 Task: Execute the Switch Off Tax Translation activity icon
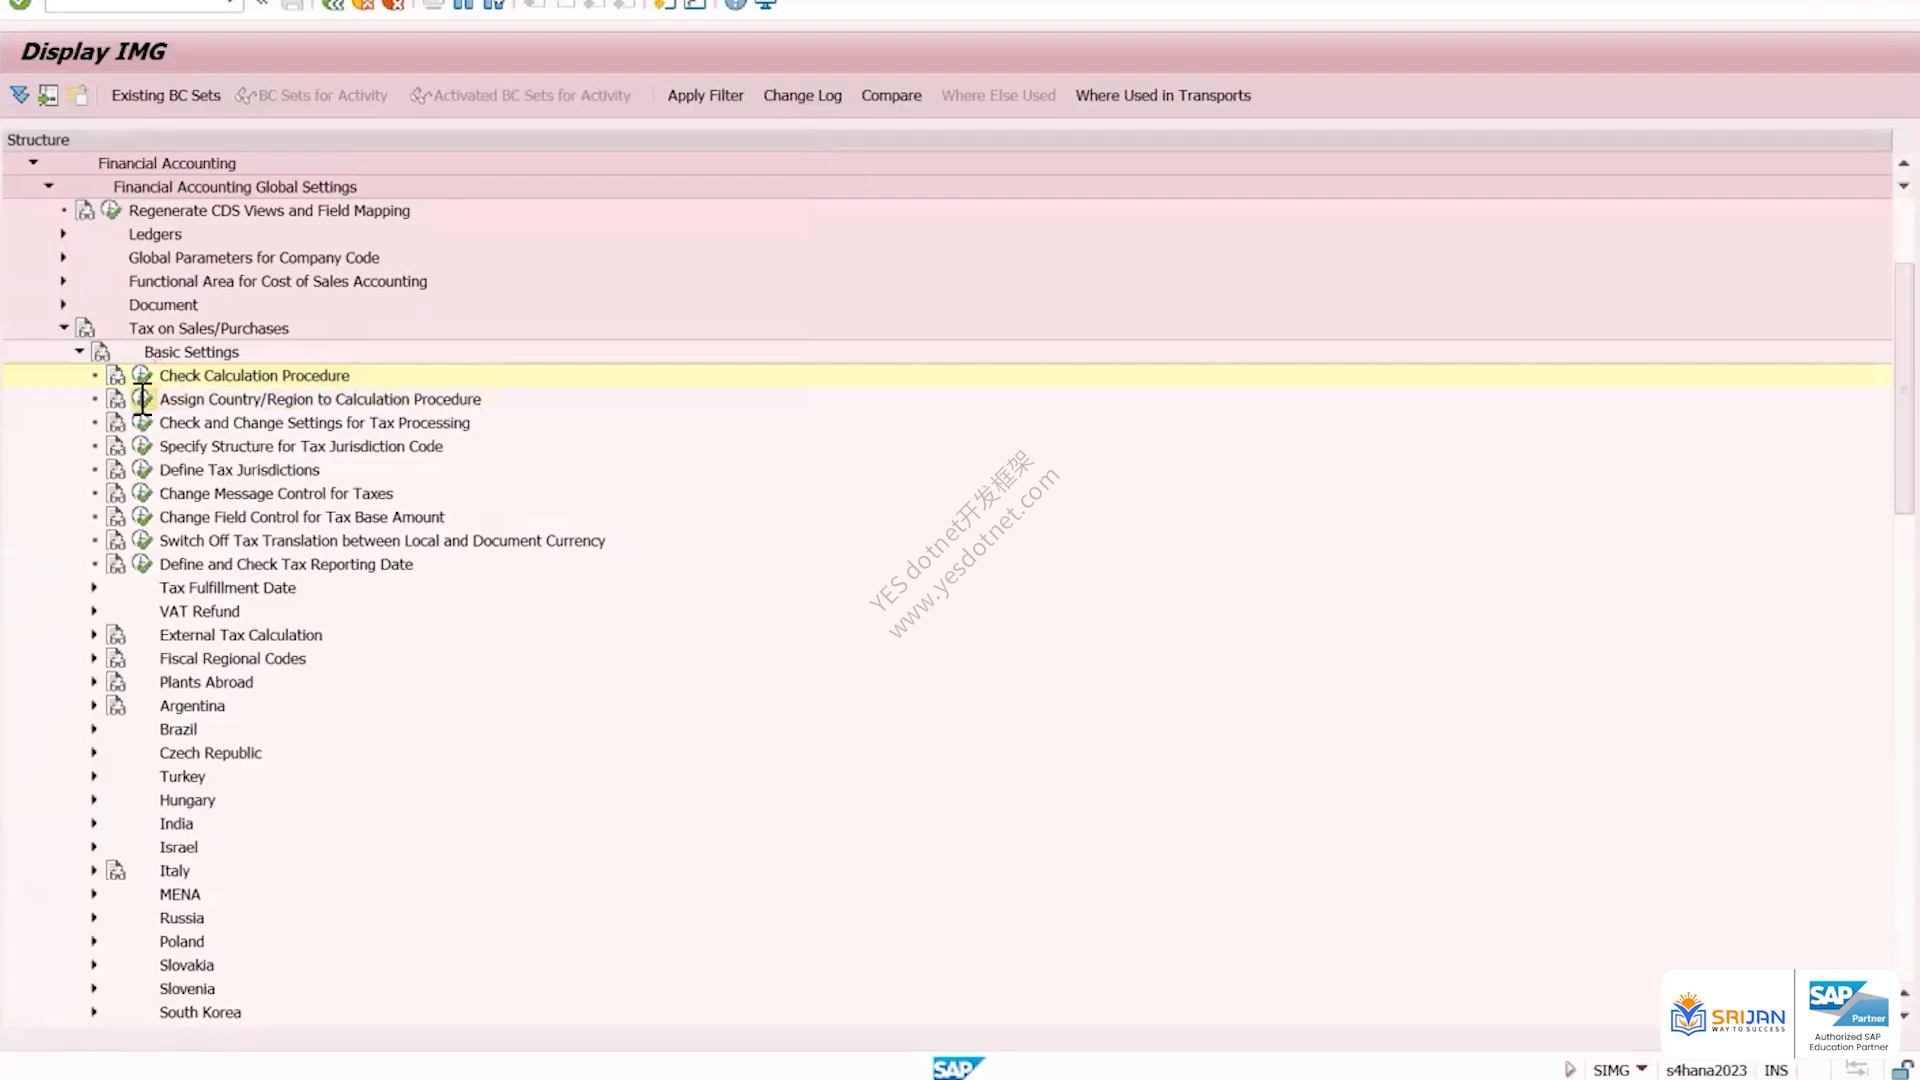(142, 541)
